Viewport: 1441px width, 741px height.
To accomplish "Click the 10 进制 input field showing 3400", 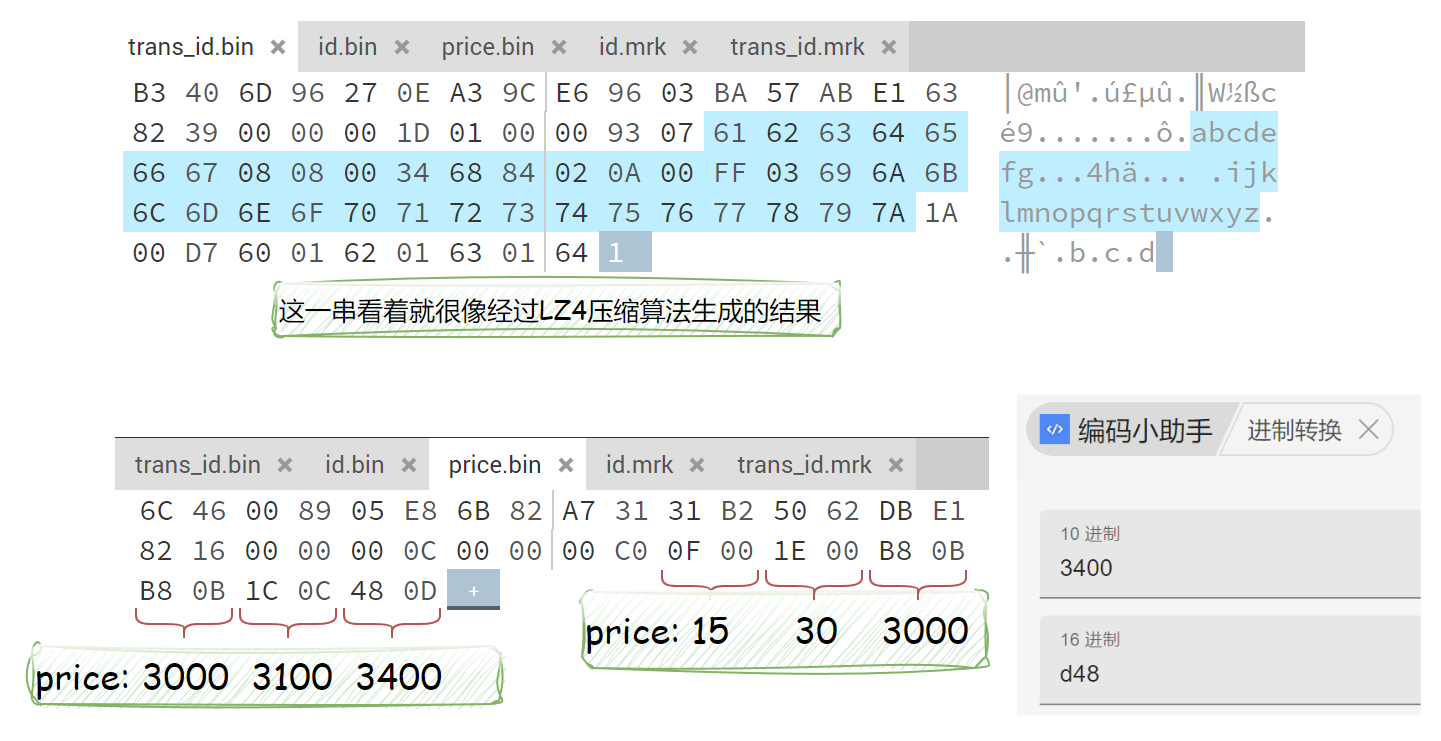I will coord(1230,568).
